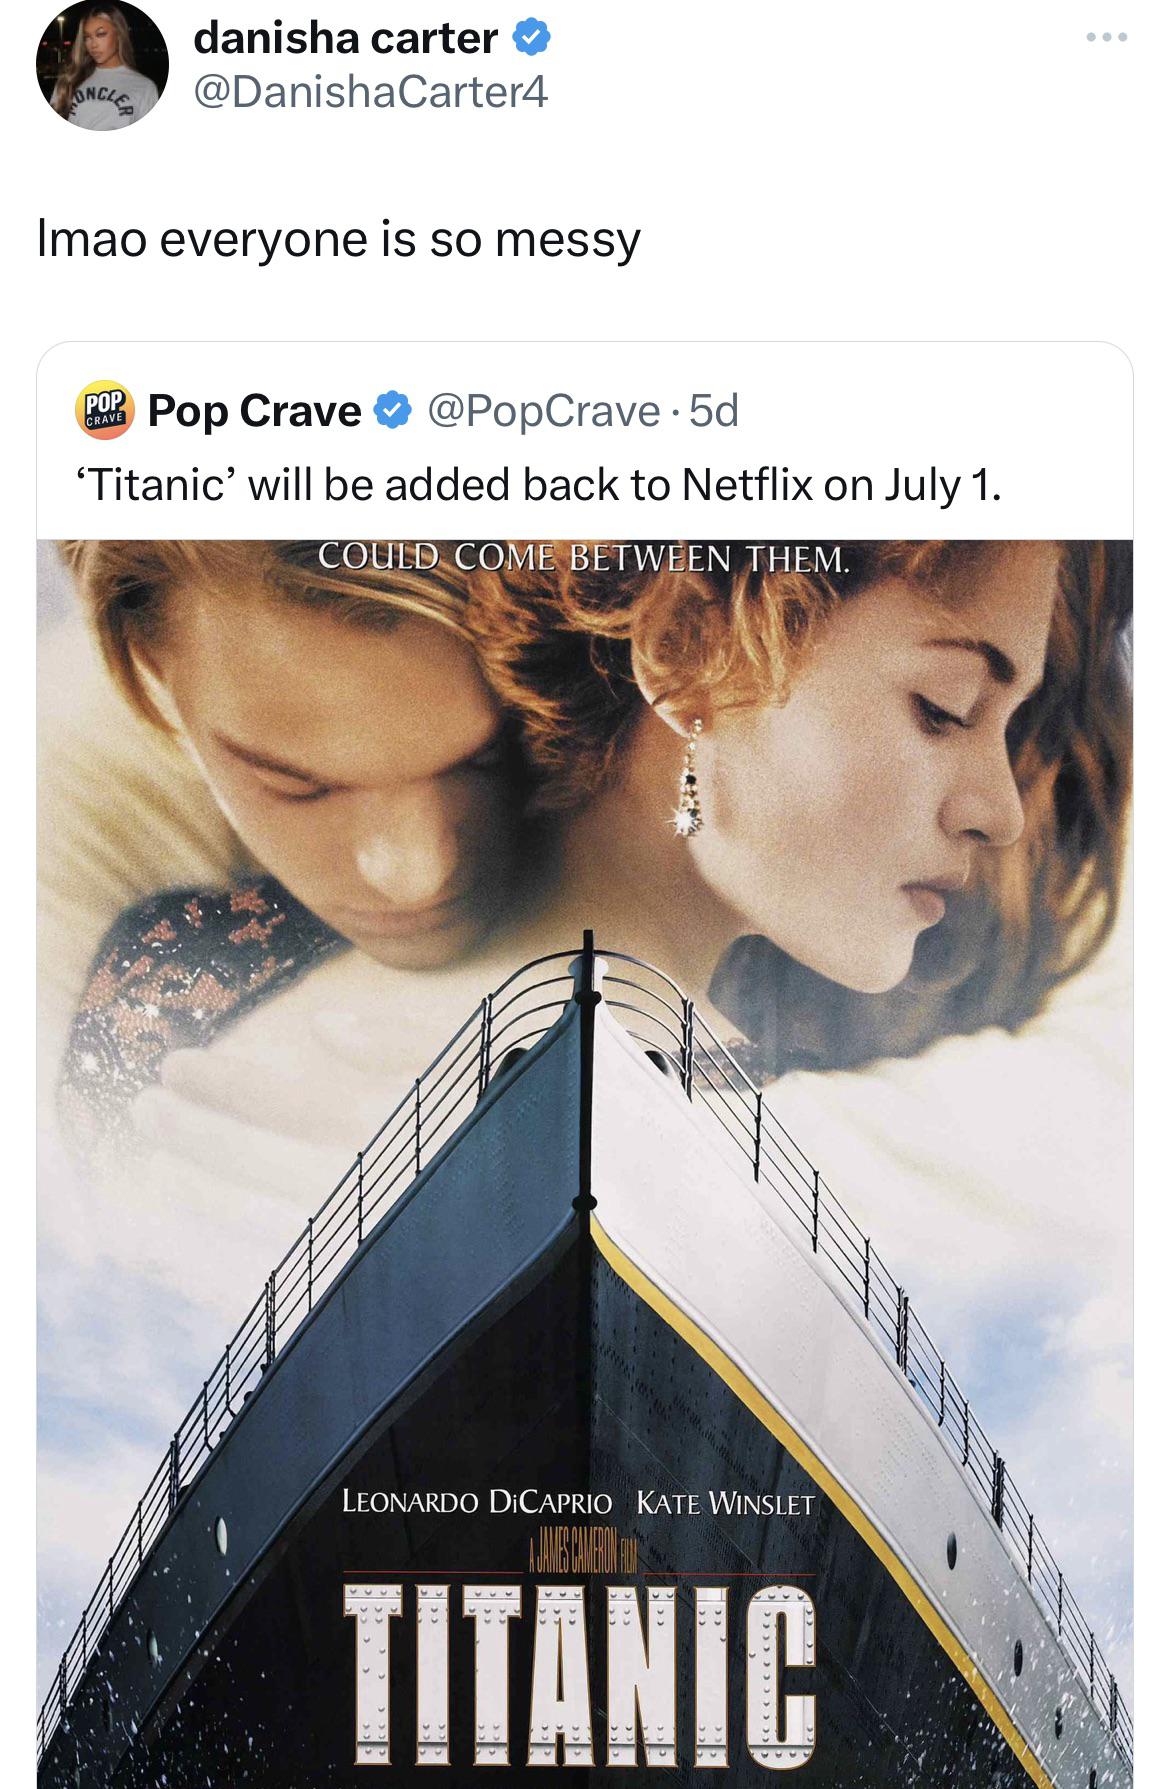Viewport: 1170px width, 1789px height.
Task: Click Pop Crave's blue verified checkmark
Action: click(x=393, y=410)
